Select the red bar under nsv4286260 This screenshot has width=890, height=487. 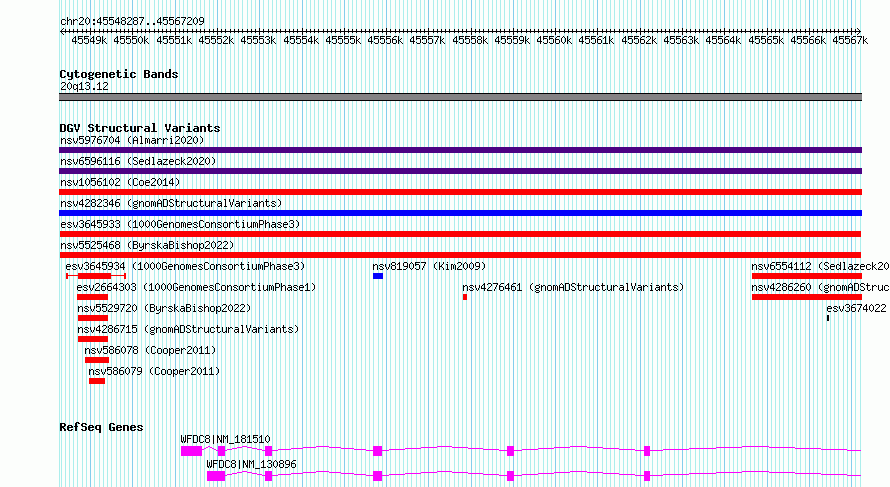807,297
